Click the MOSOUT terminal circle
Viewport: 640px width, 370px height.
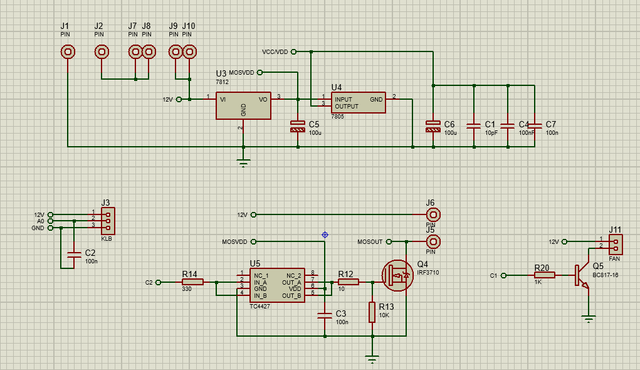tap(389, 241)
